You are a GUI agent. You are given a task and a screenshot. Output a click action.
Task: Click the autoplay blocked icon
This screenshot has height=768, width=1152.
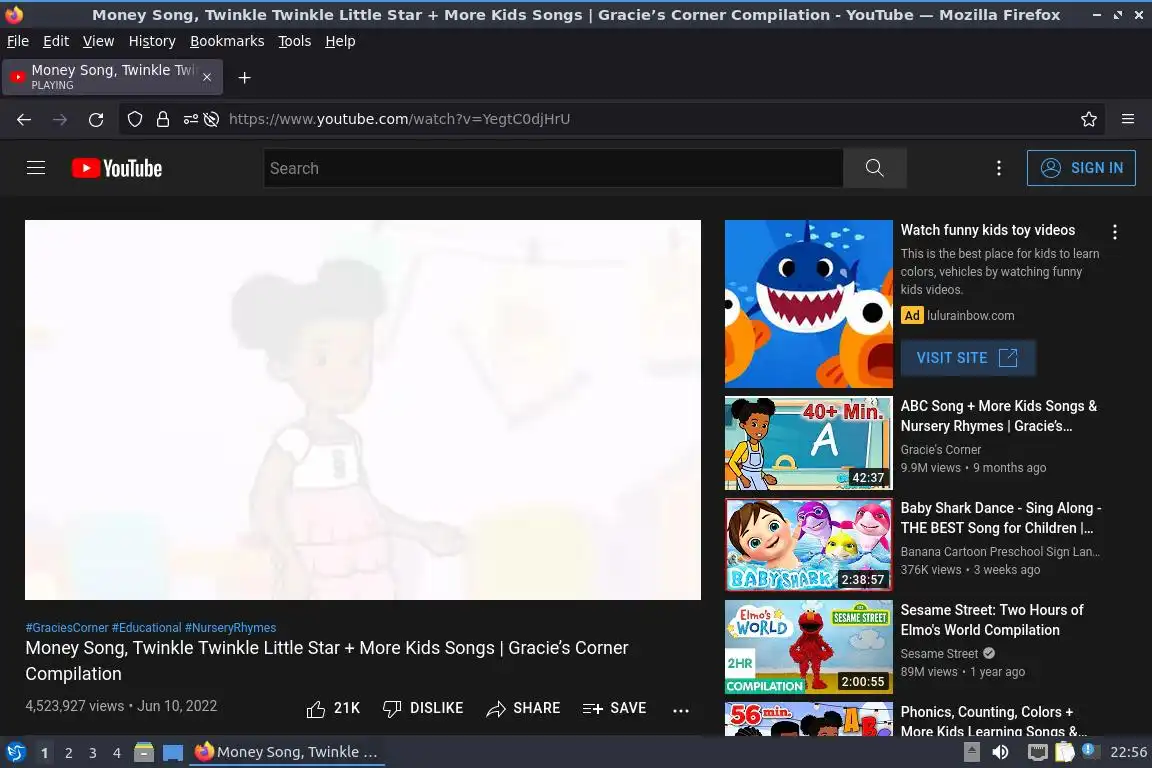coord(212,119)
